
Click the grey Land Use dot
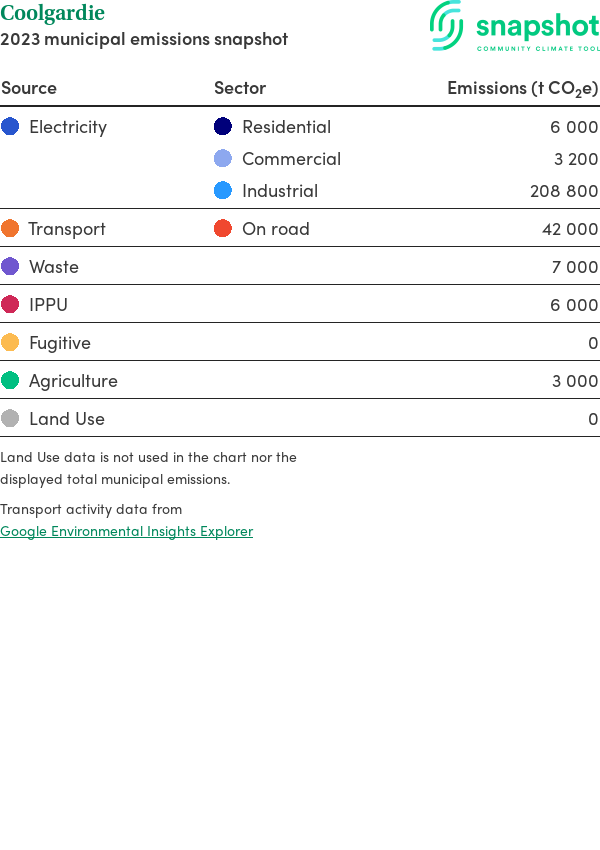click(x=10, y=419)
